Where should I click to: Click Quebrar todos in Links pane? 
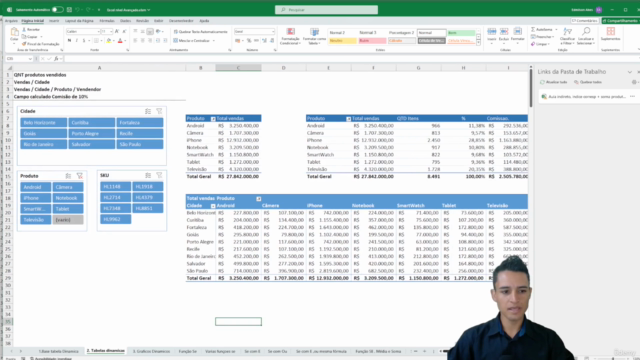click(x=588, y=82)
